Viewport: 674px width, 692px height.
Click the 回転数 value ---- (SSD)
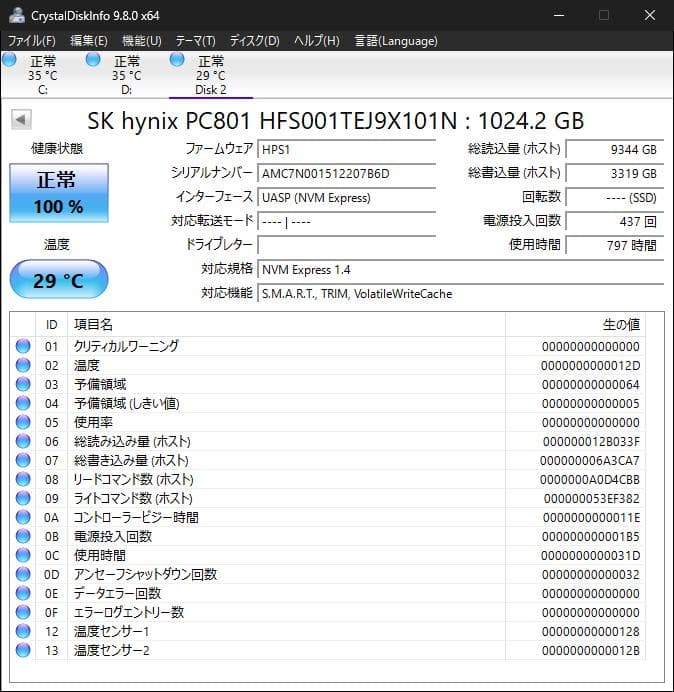614,198
